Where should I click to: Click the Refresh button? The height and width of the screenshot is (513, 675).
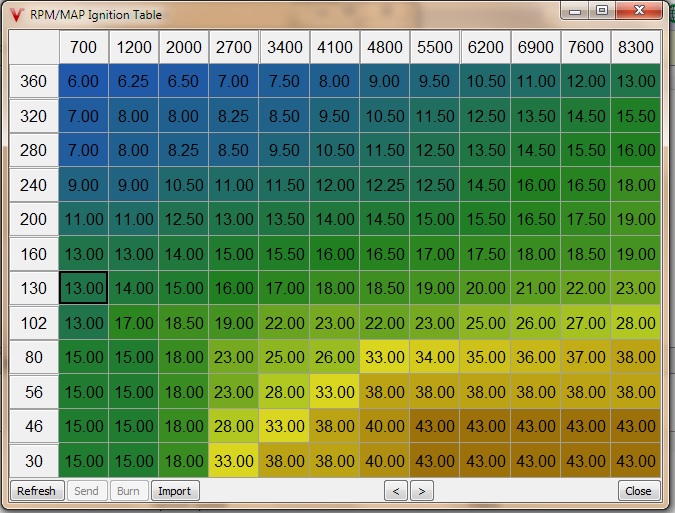(x=36, y=491)
